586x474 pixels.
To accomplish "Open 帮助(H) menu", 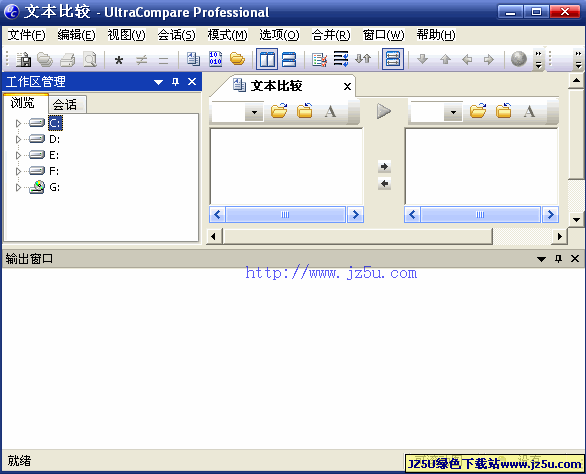I will point(436,35).
